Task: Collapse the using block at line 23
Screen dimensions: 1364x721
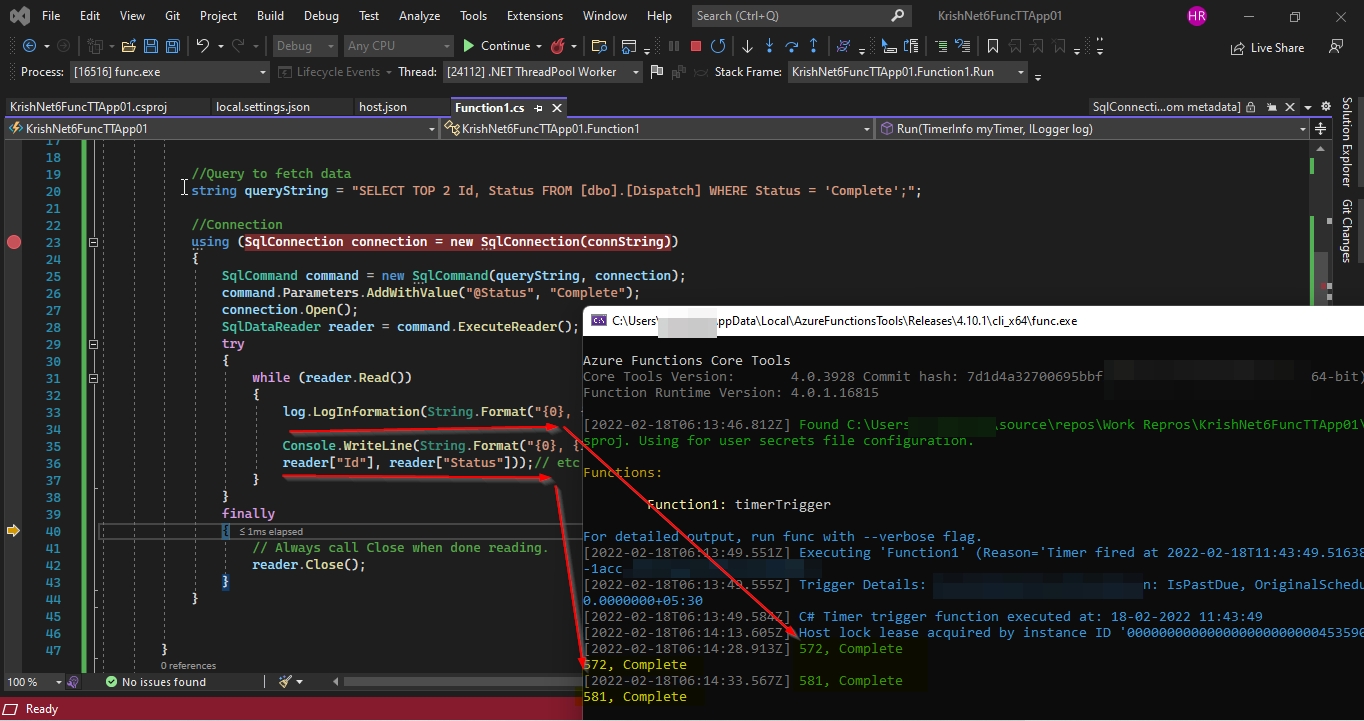Action: pyautogui.click(x=93, y=242)
